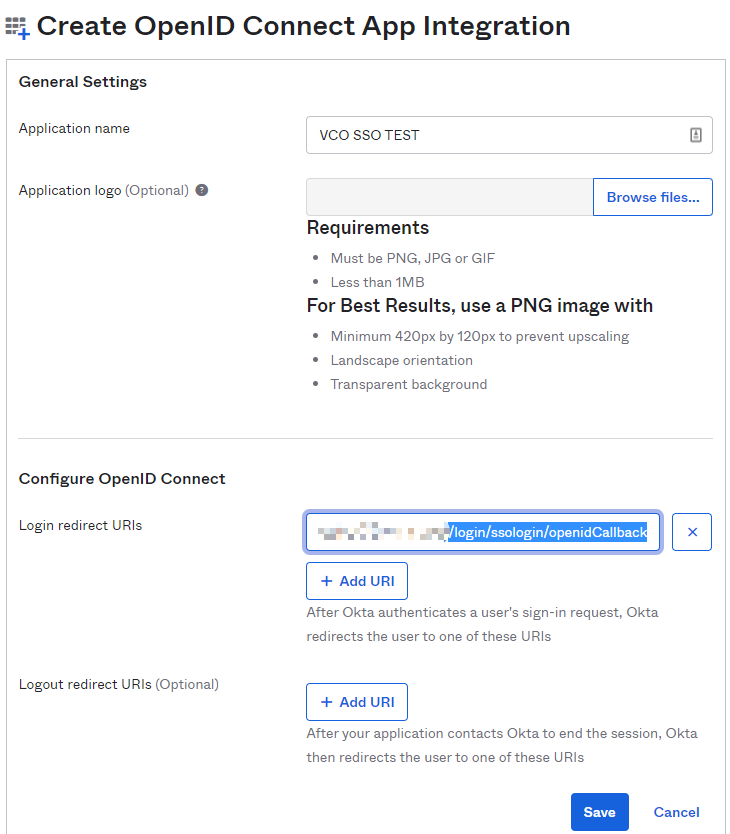The height and width of the screenshot is (834, 730).
Task: Click the Configure OpenID Connect section heading
Action: (122, 479)
